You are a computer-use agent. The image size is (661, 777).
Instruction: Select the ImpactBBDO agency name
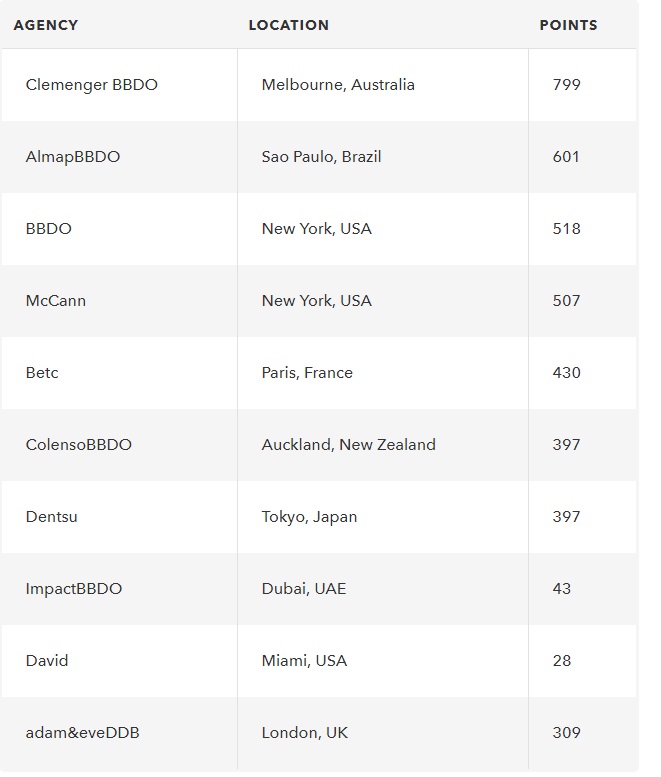coord(74,589)
